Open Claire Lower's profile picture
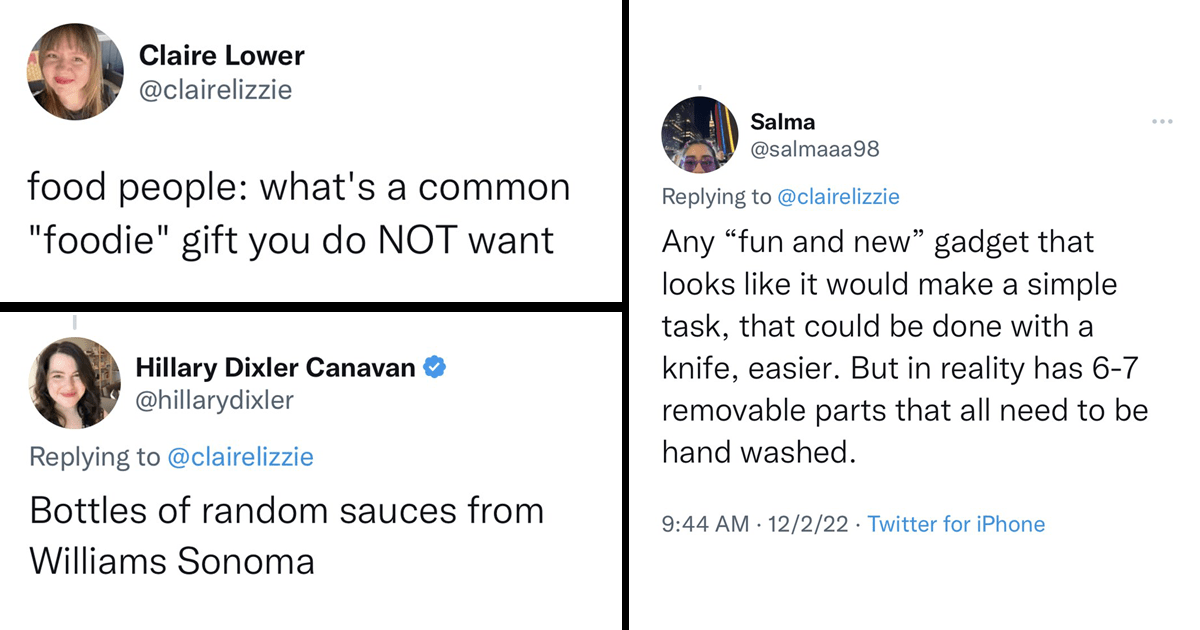The height and width of the screenshot is (630, 1200). tap(75, 73)
